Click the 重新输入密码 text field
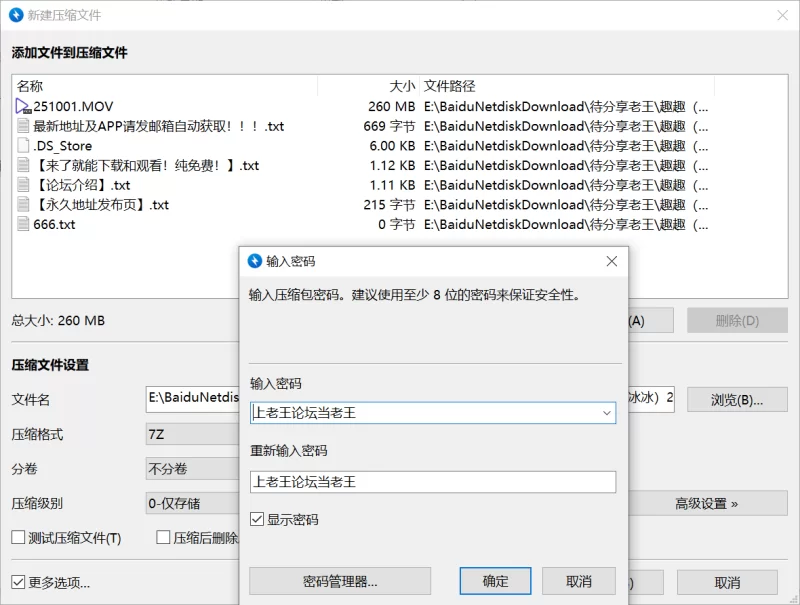The width and height of the screenshot is (800, 605). click(x=432, y=482)
